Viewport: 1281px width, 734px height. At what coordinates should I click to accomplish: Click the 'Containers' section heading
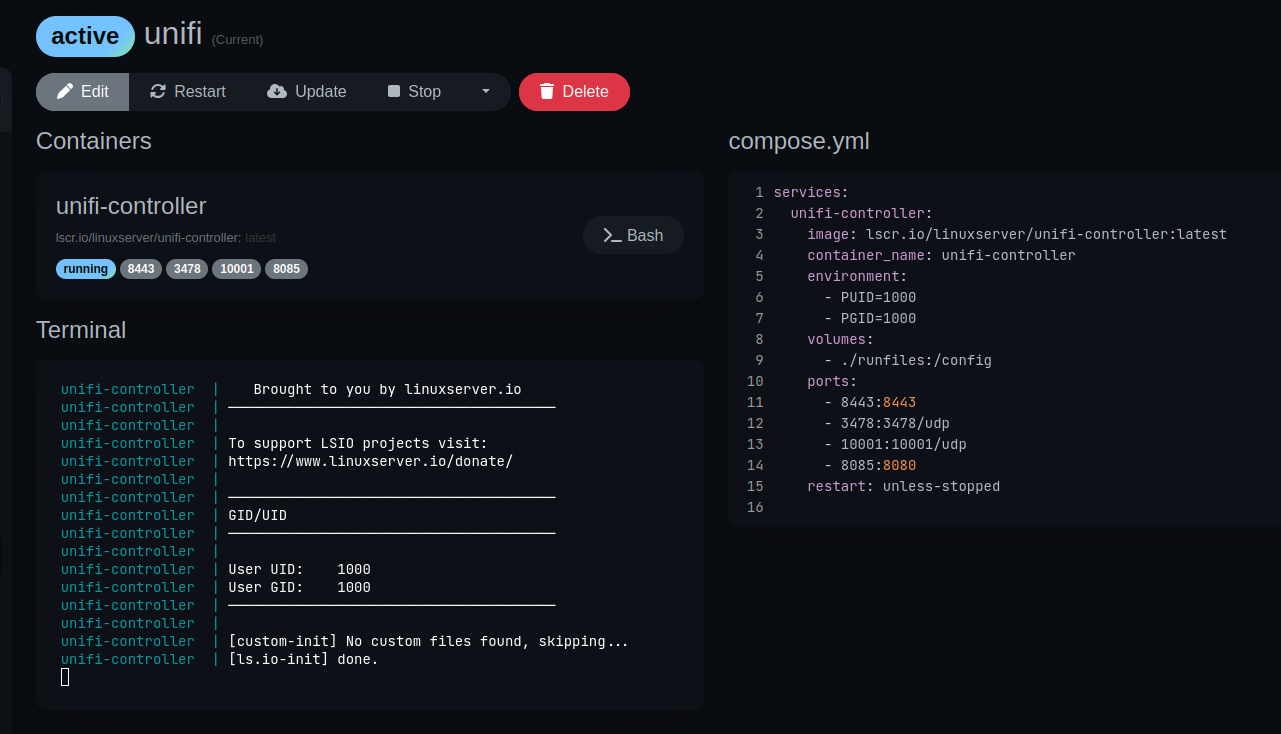[x=94, y=141]
